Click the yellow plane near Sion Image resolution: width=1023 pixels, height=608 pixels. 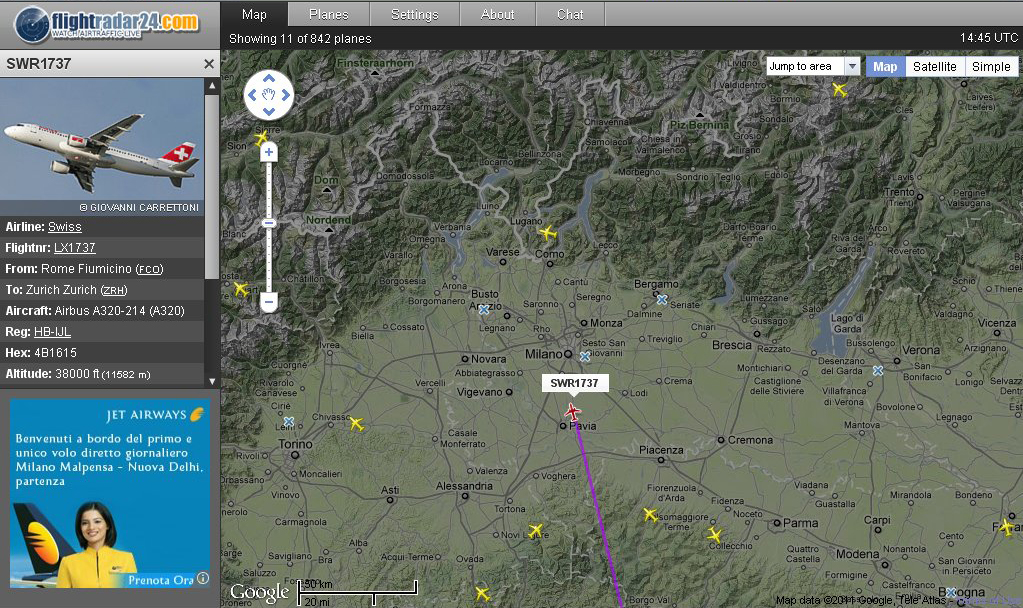coord(261,138)
